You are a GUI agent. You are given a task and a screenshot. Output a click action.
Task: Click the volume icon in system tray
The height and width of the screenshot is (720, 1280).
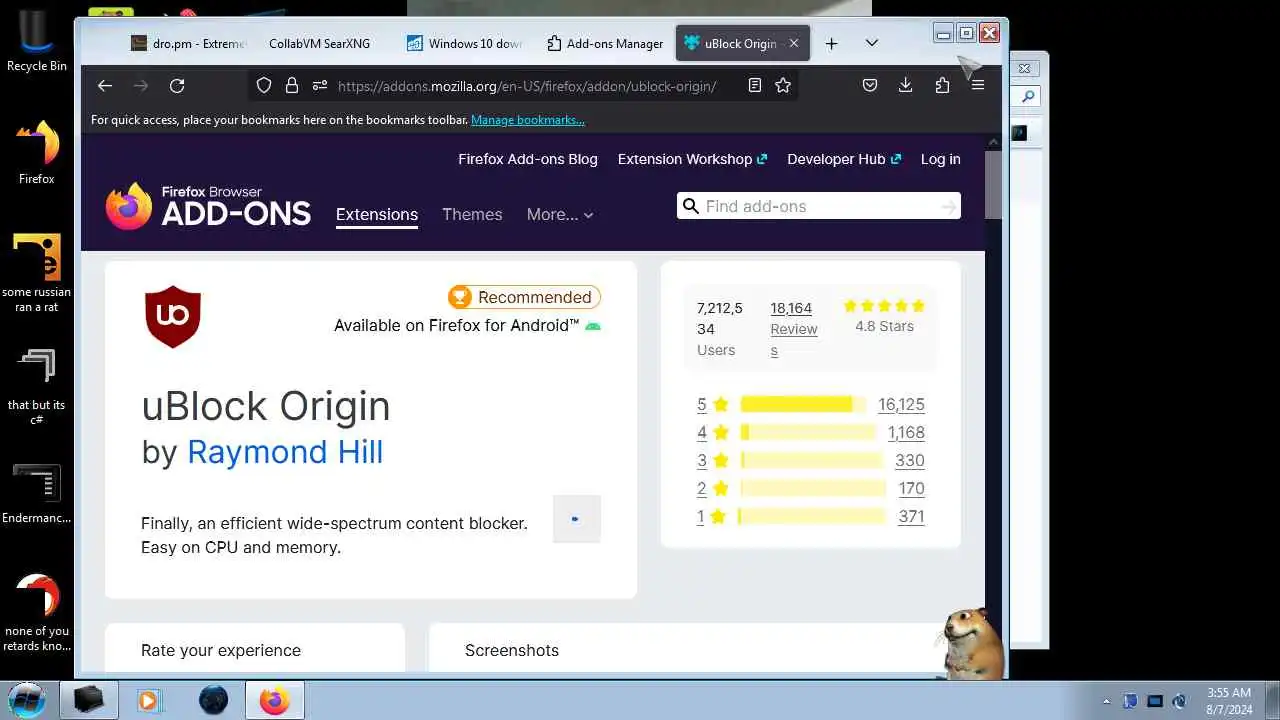(1179, 701)
